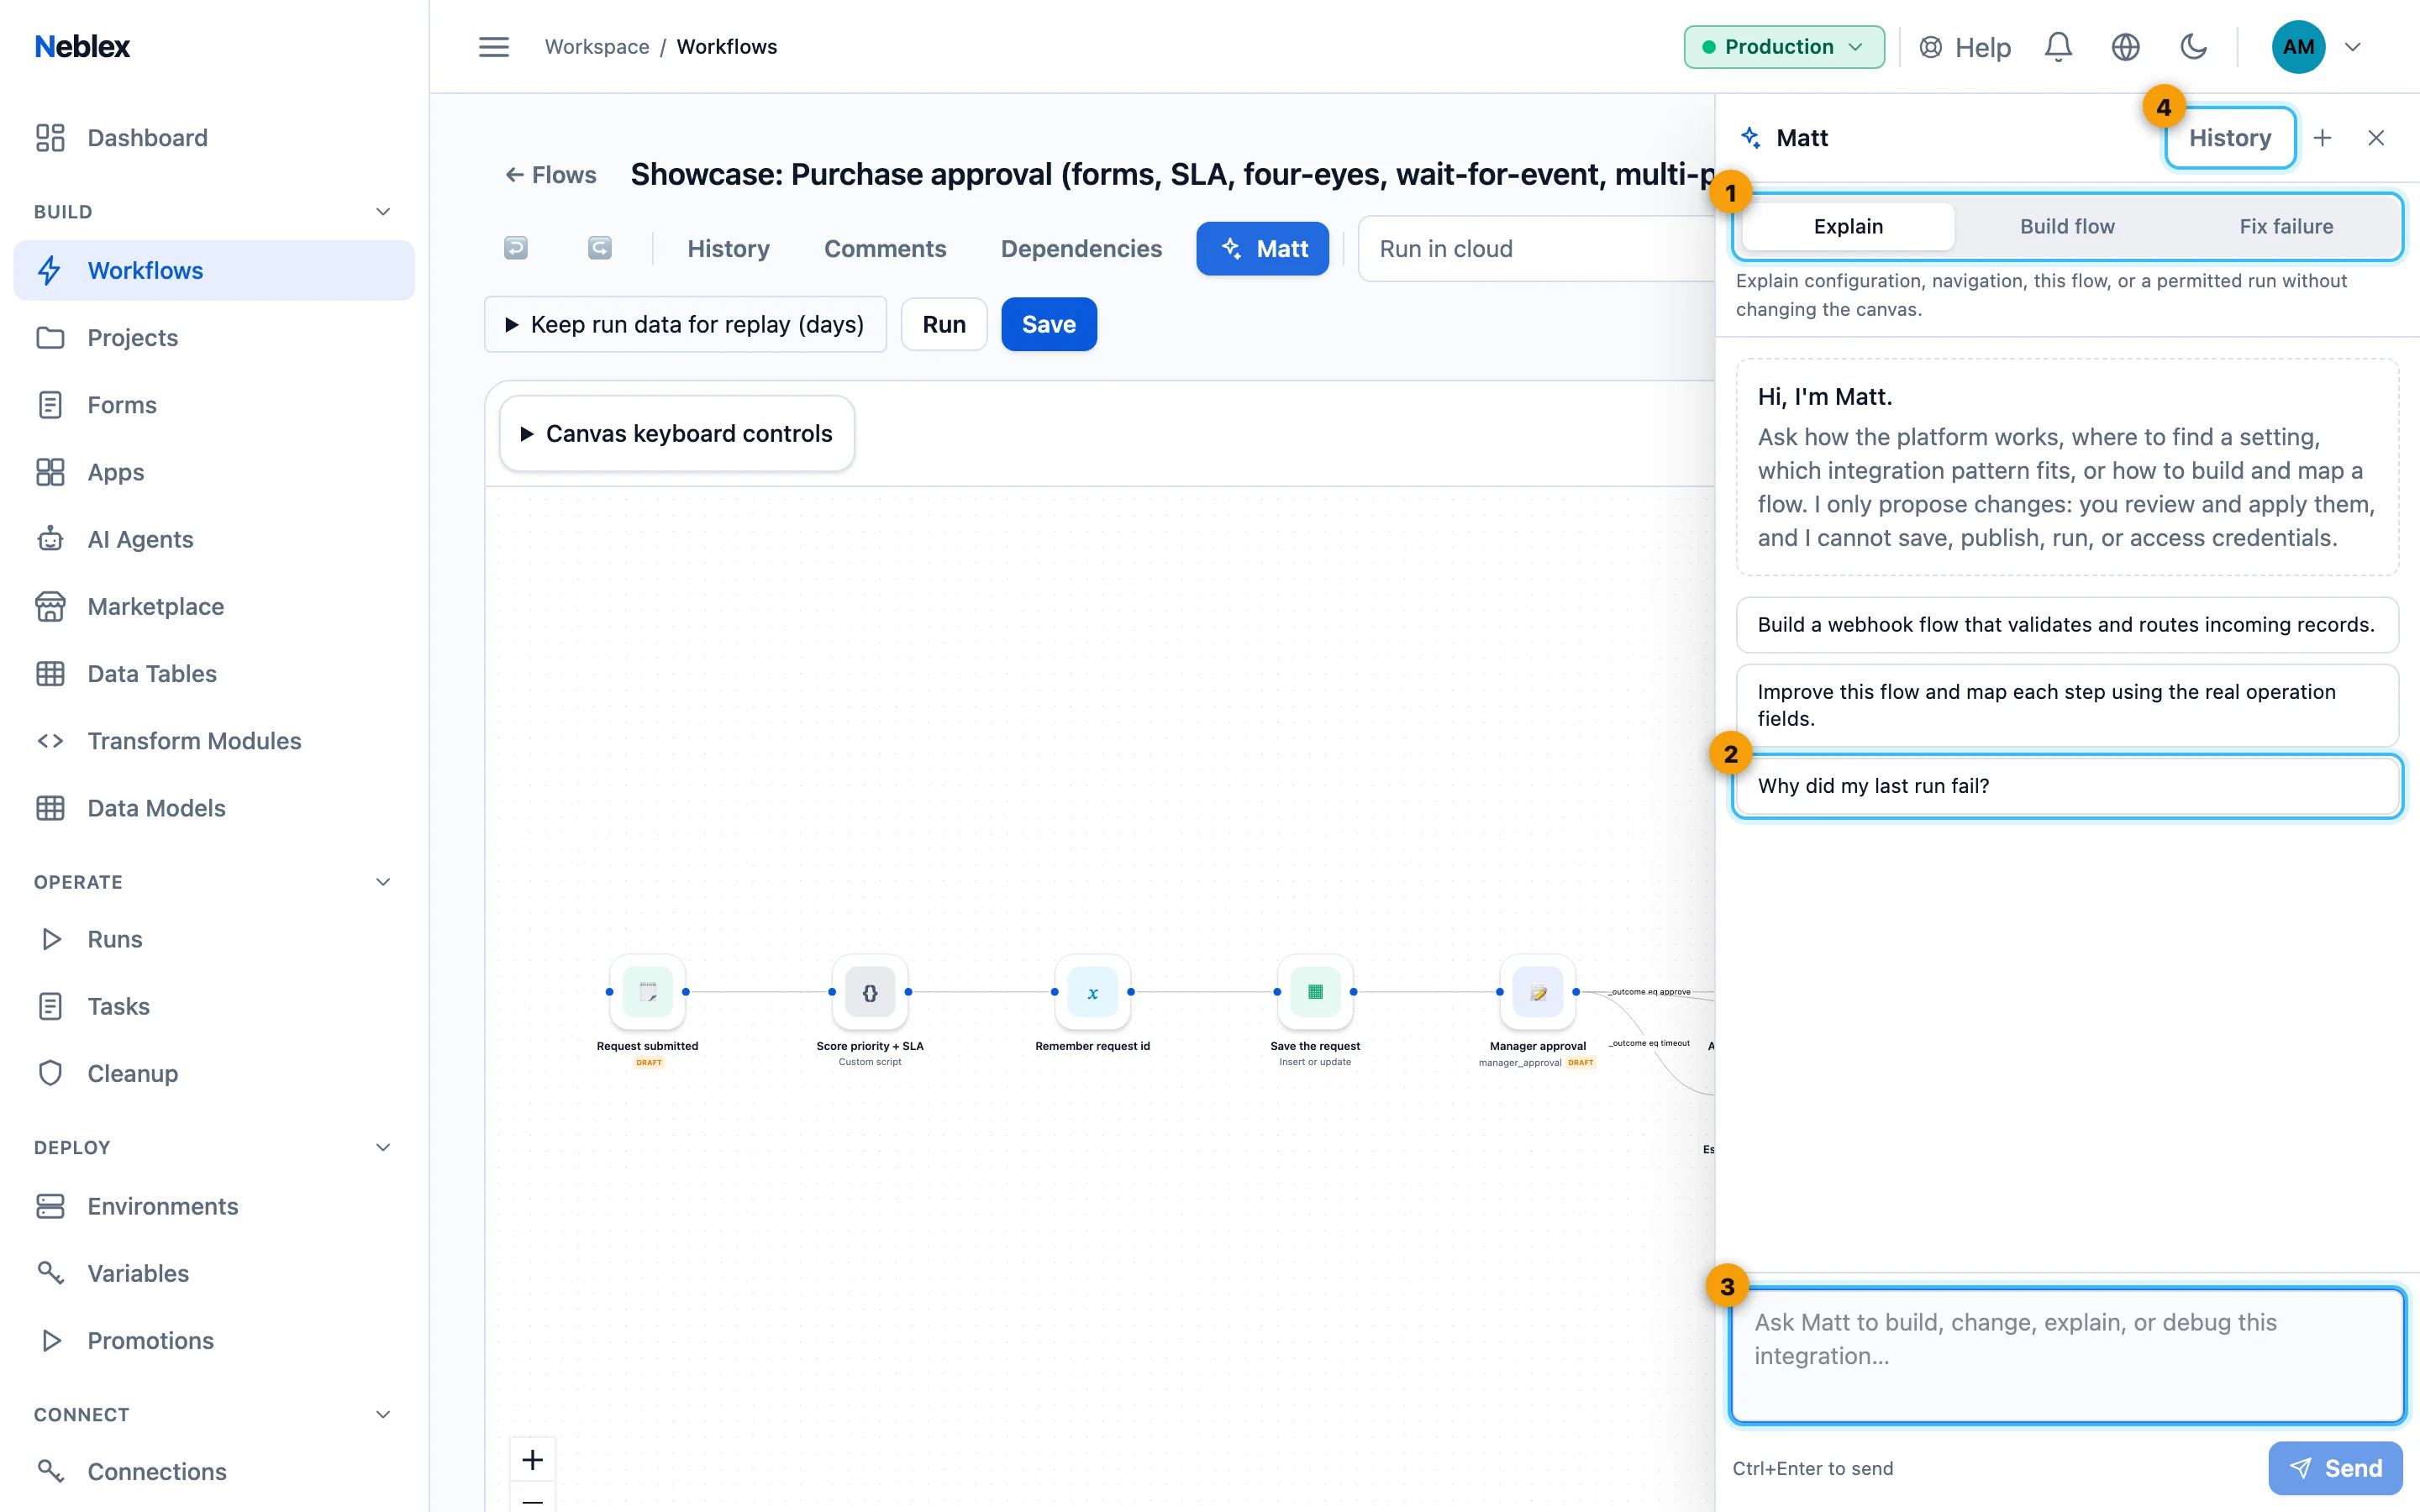Click the Run button

[x=944, y=324]
